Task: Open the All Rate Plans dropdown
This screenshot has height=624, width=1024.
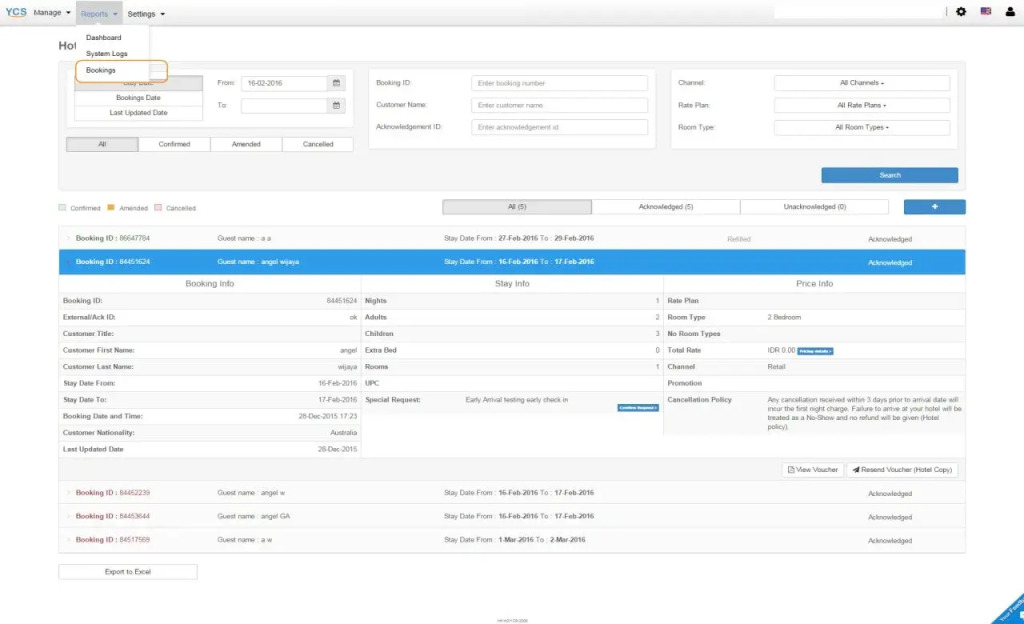Action: pyautogui.click(x=861, y=105)
